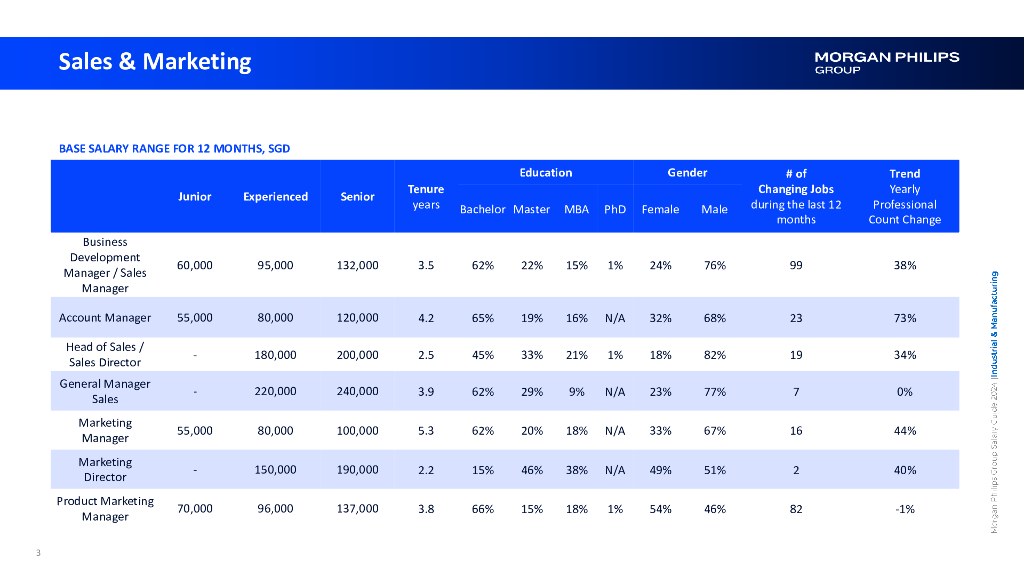Click the MBA sub-column header
Viewport: 1024px width, 576px height.
576,210
